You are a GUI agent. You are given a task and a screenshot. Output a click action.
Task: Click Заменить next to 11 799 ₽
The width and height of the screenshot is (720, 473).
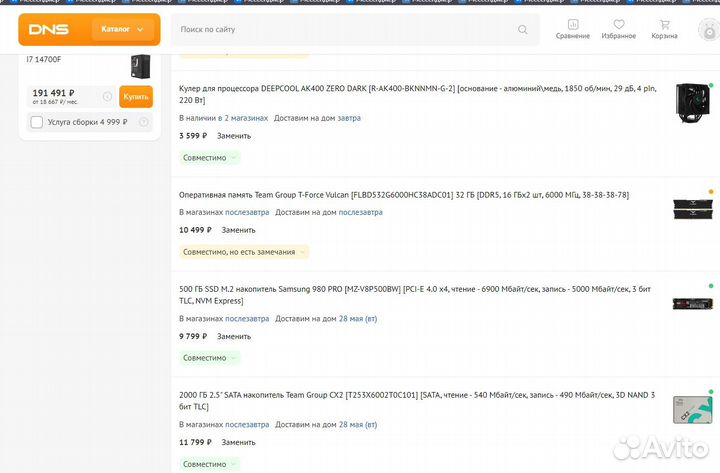238,443
